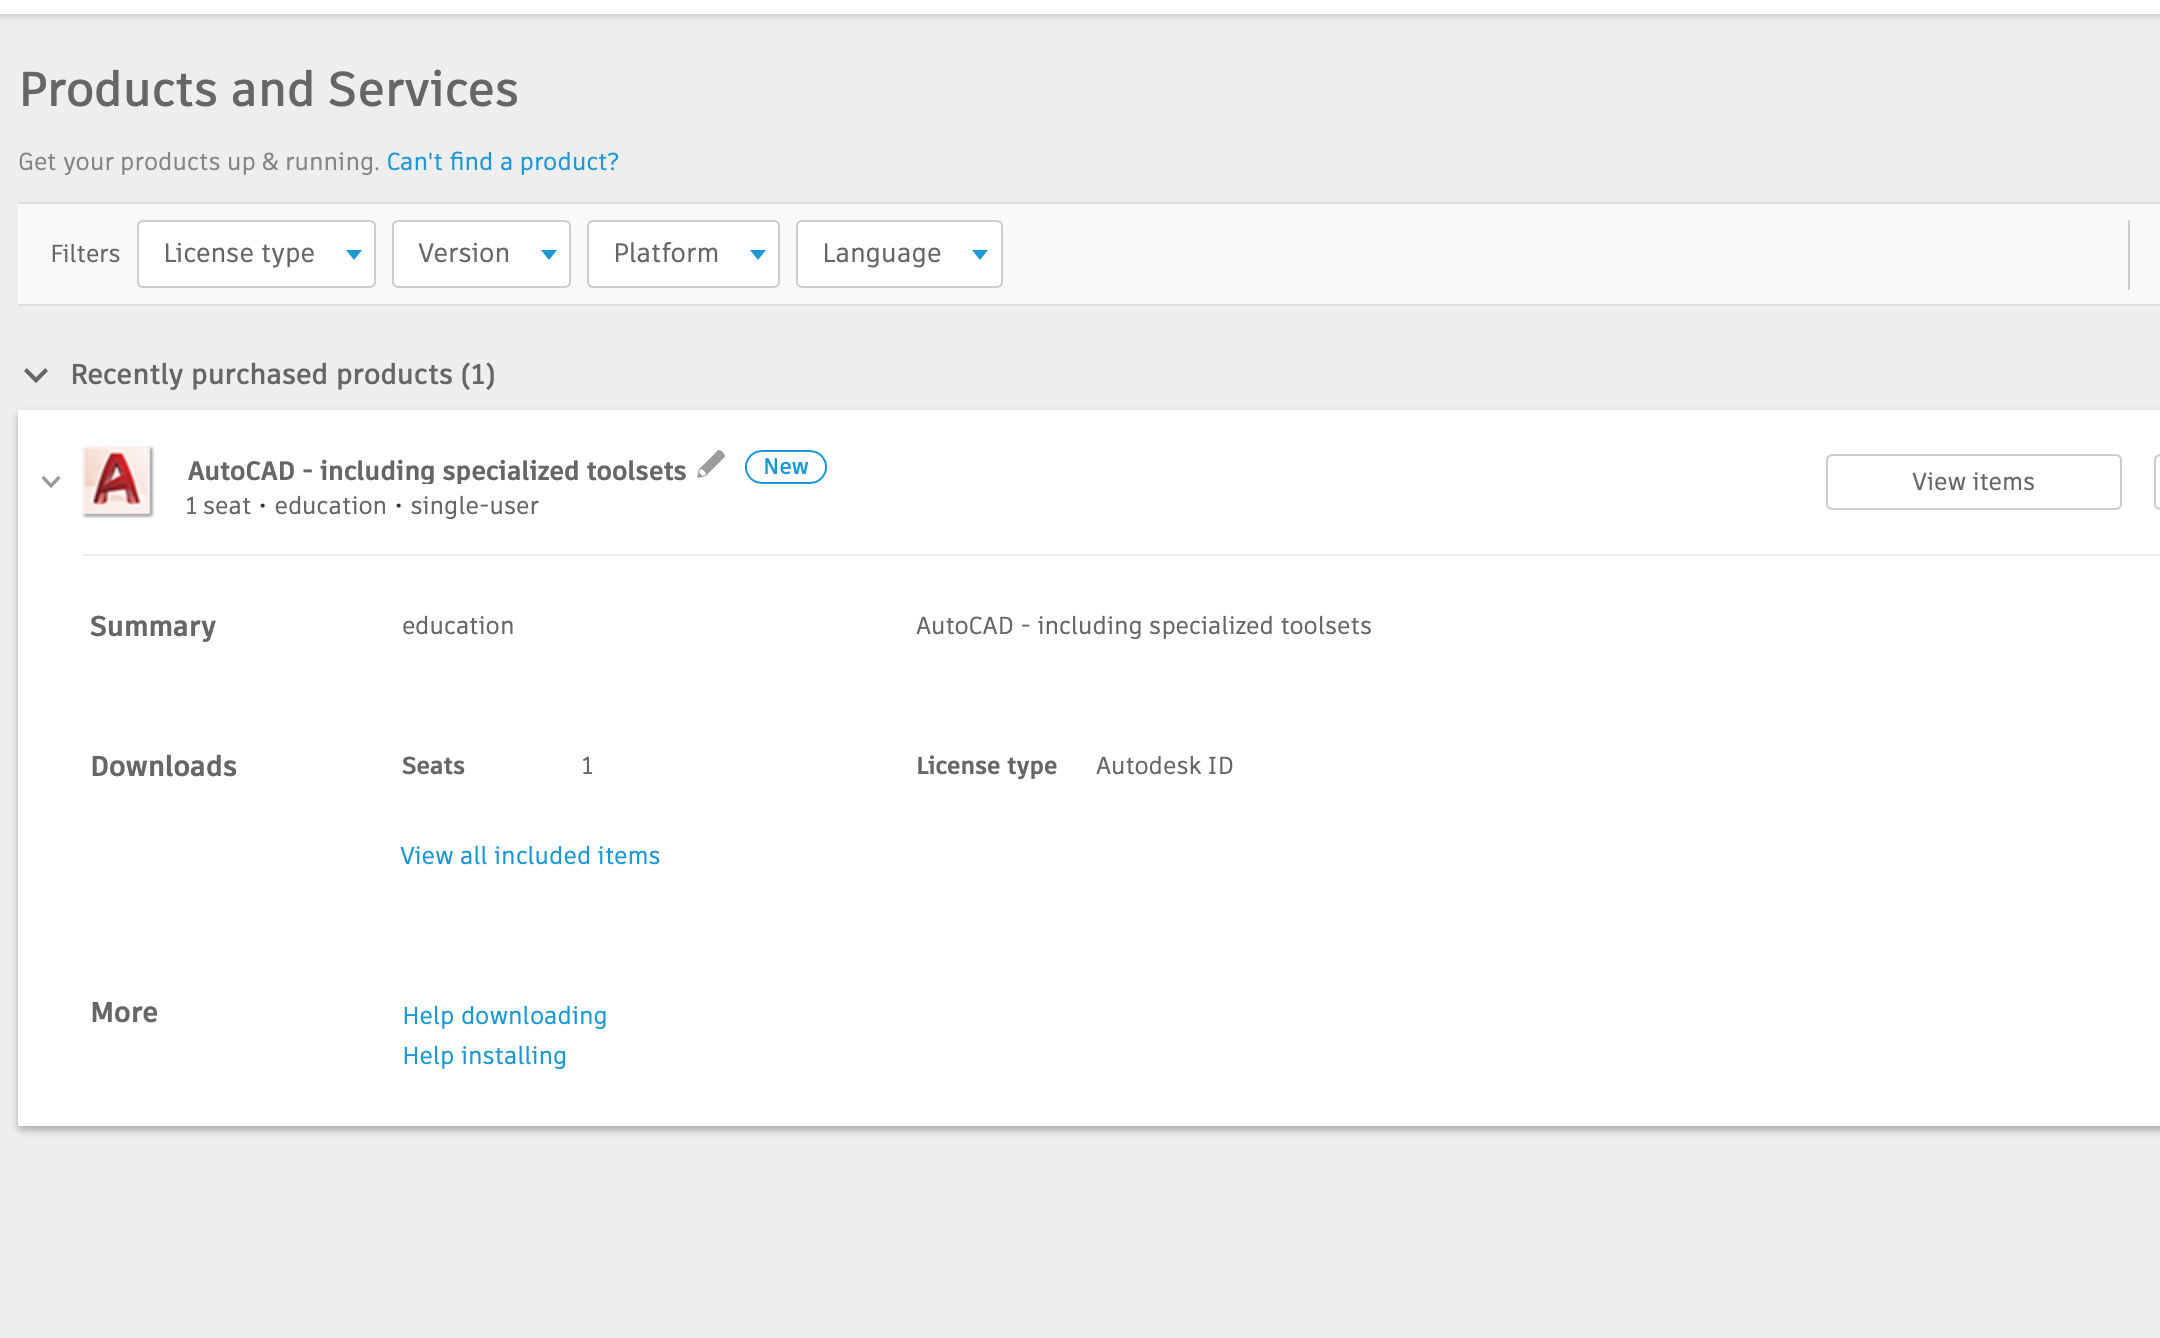Image resolution: width=2160 pixels, height=1338 pixels.
Task: Open the "Can't find a product?" link
Action: click(501, 161)
